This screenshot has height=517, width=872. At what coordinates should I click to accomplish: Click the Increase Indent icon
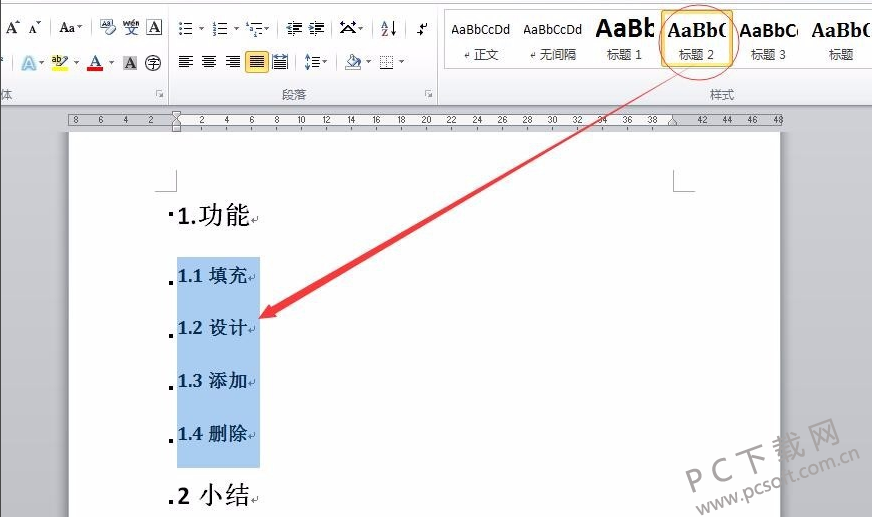(316, 28)
